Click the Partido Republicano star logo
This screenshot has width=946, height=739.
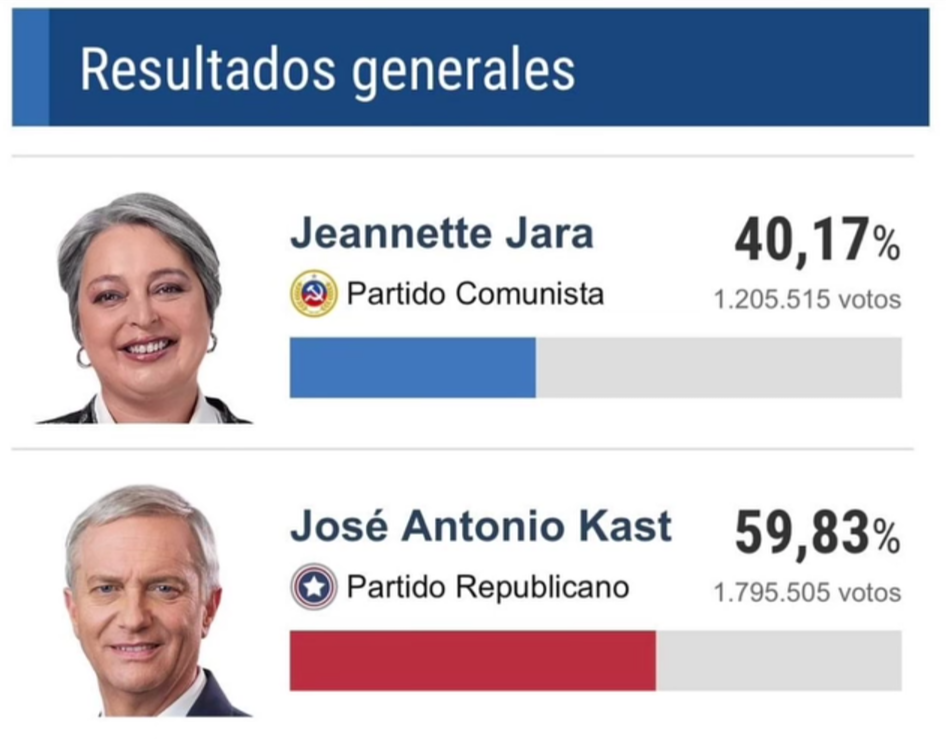pos(314,587)
